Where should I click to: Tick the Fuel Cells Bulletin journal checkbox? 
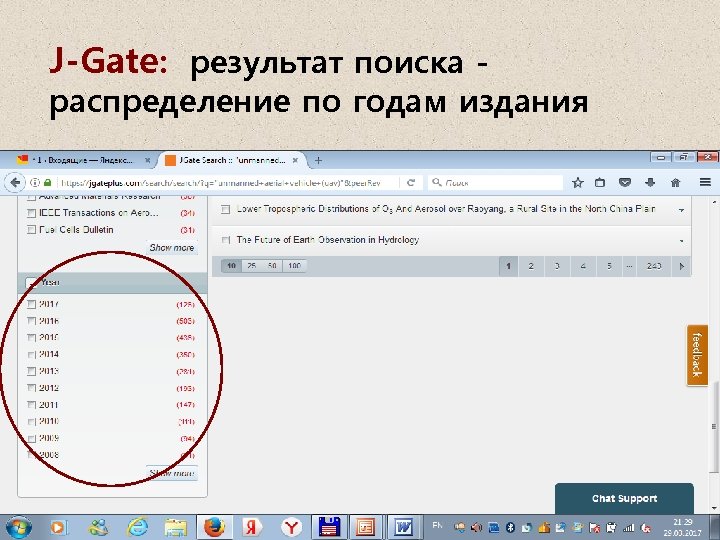tap(31, 230)
